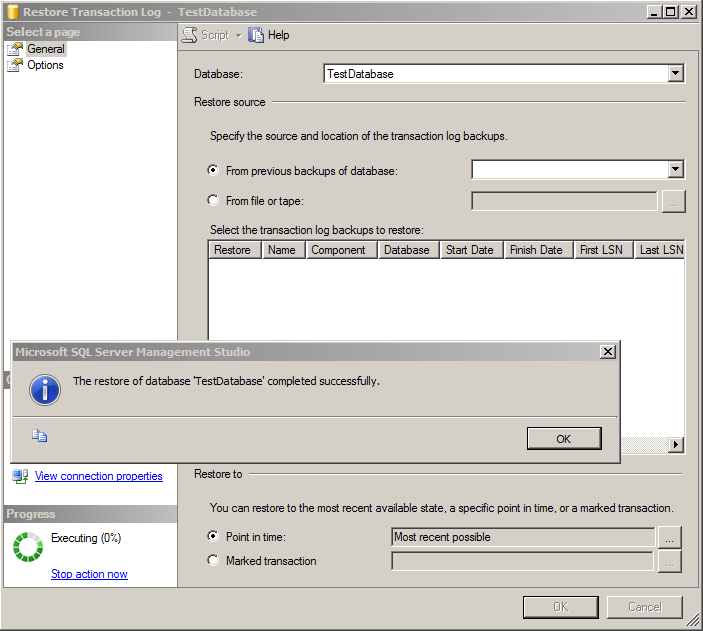Click the Help toolbar label

[x=278, y=35]
